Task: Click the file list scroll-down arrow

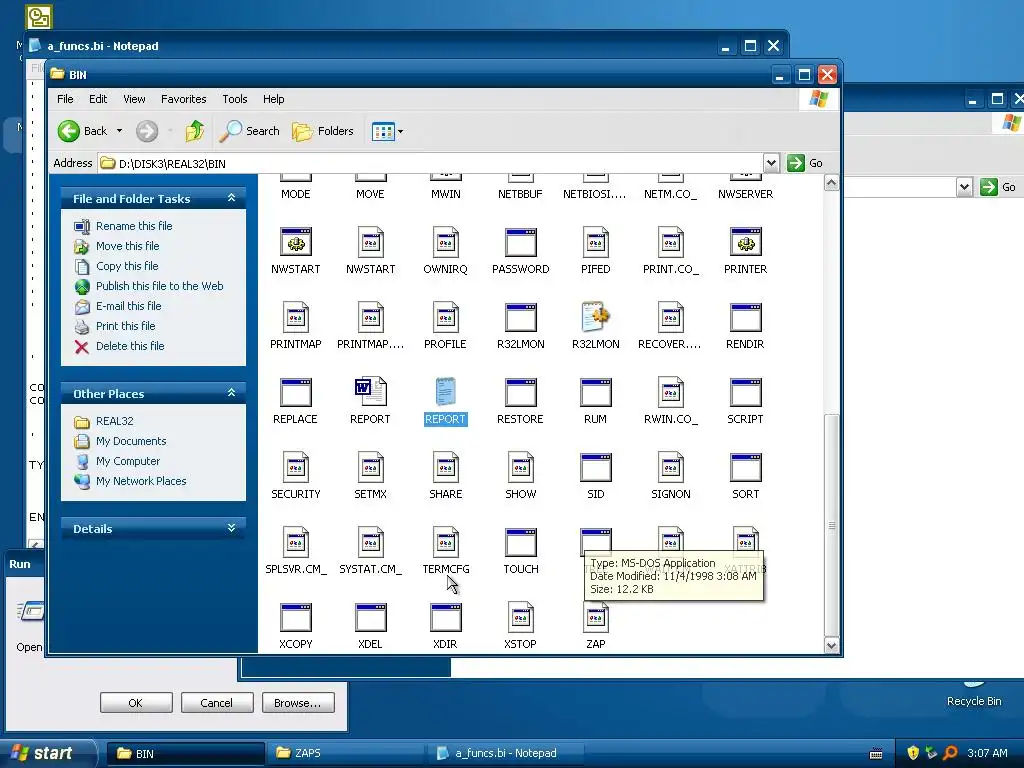Action: coord(831,645)
